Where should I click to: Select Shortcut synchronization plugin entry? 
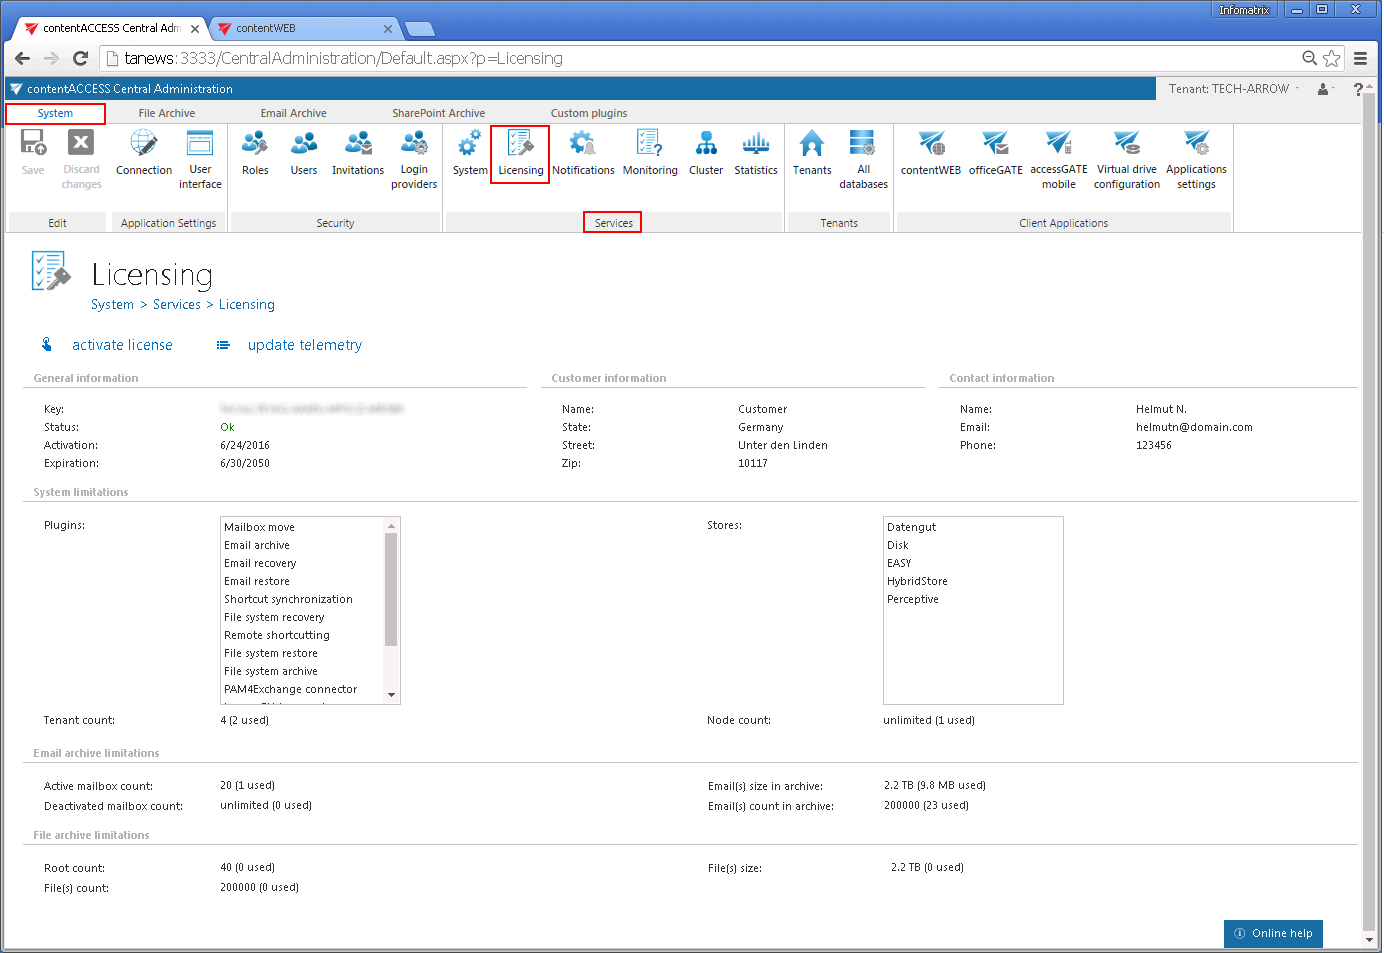point(288,599)
